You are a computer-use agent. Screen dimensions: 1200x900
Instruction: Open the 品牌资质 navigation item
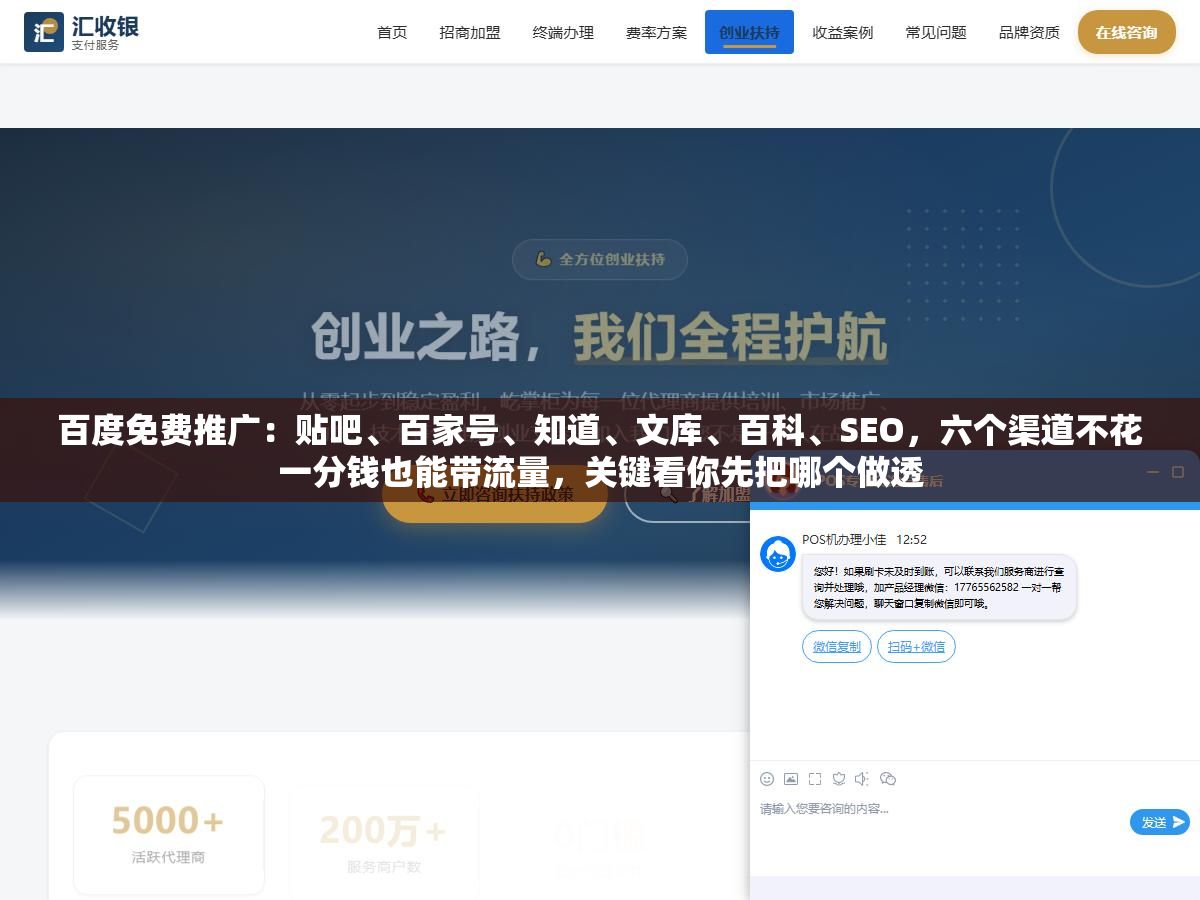point(1029,32)
